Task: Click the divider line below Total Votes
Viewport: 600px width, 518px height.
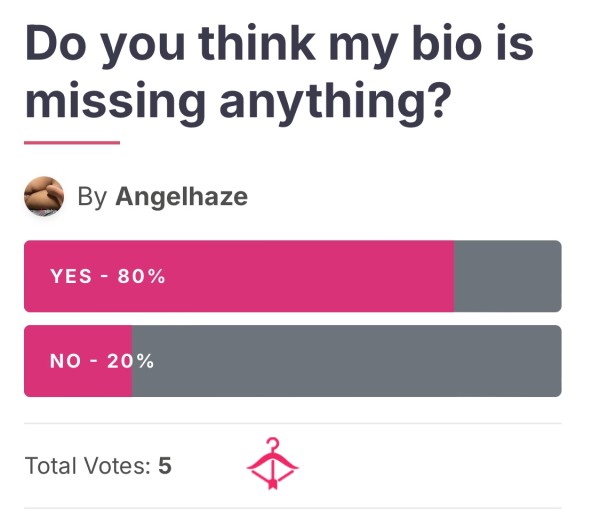Action: tap(293, 508)
